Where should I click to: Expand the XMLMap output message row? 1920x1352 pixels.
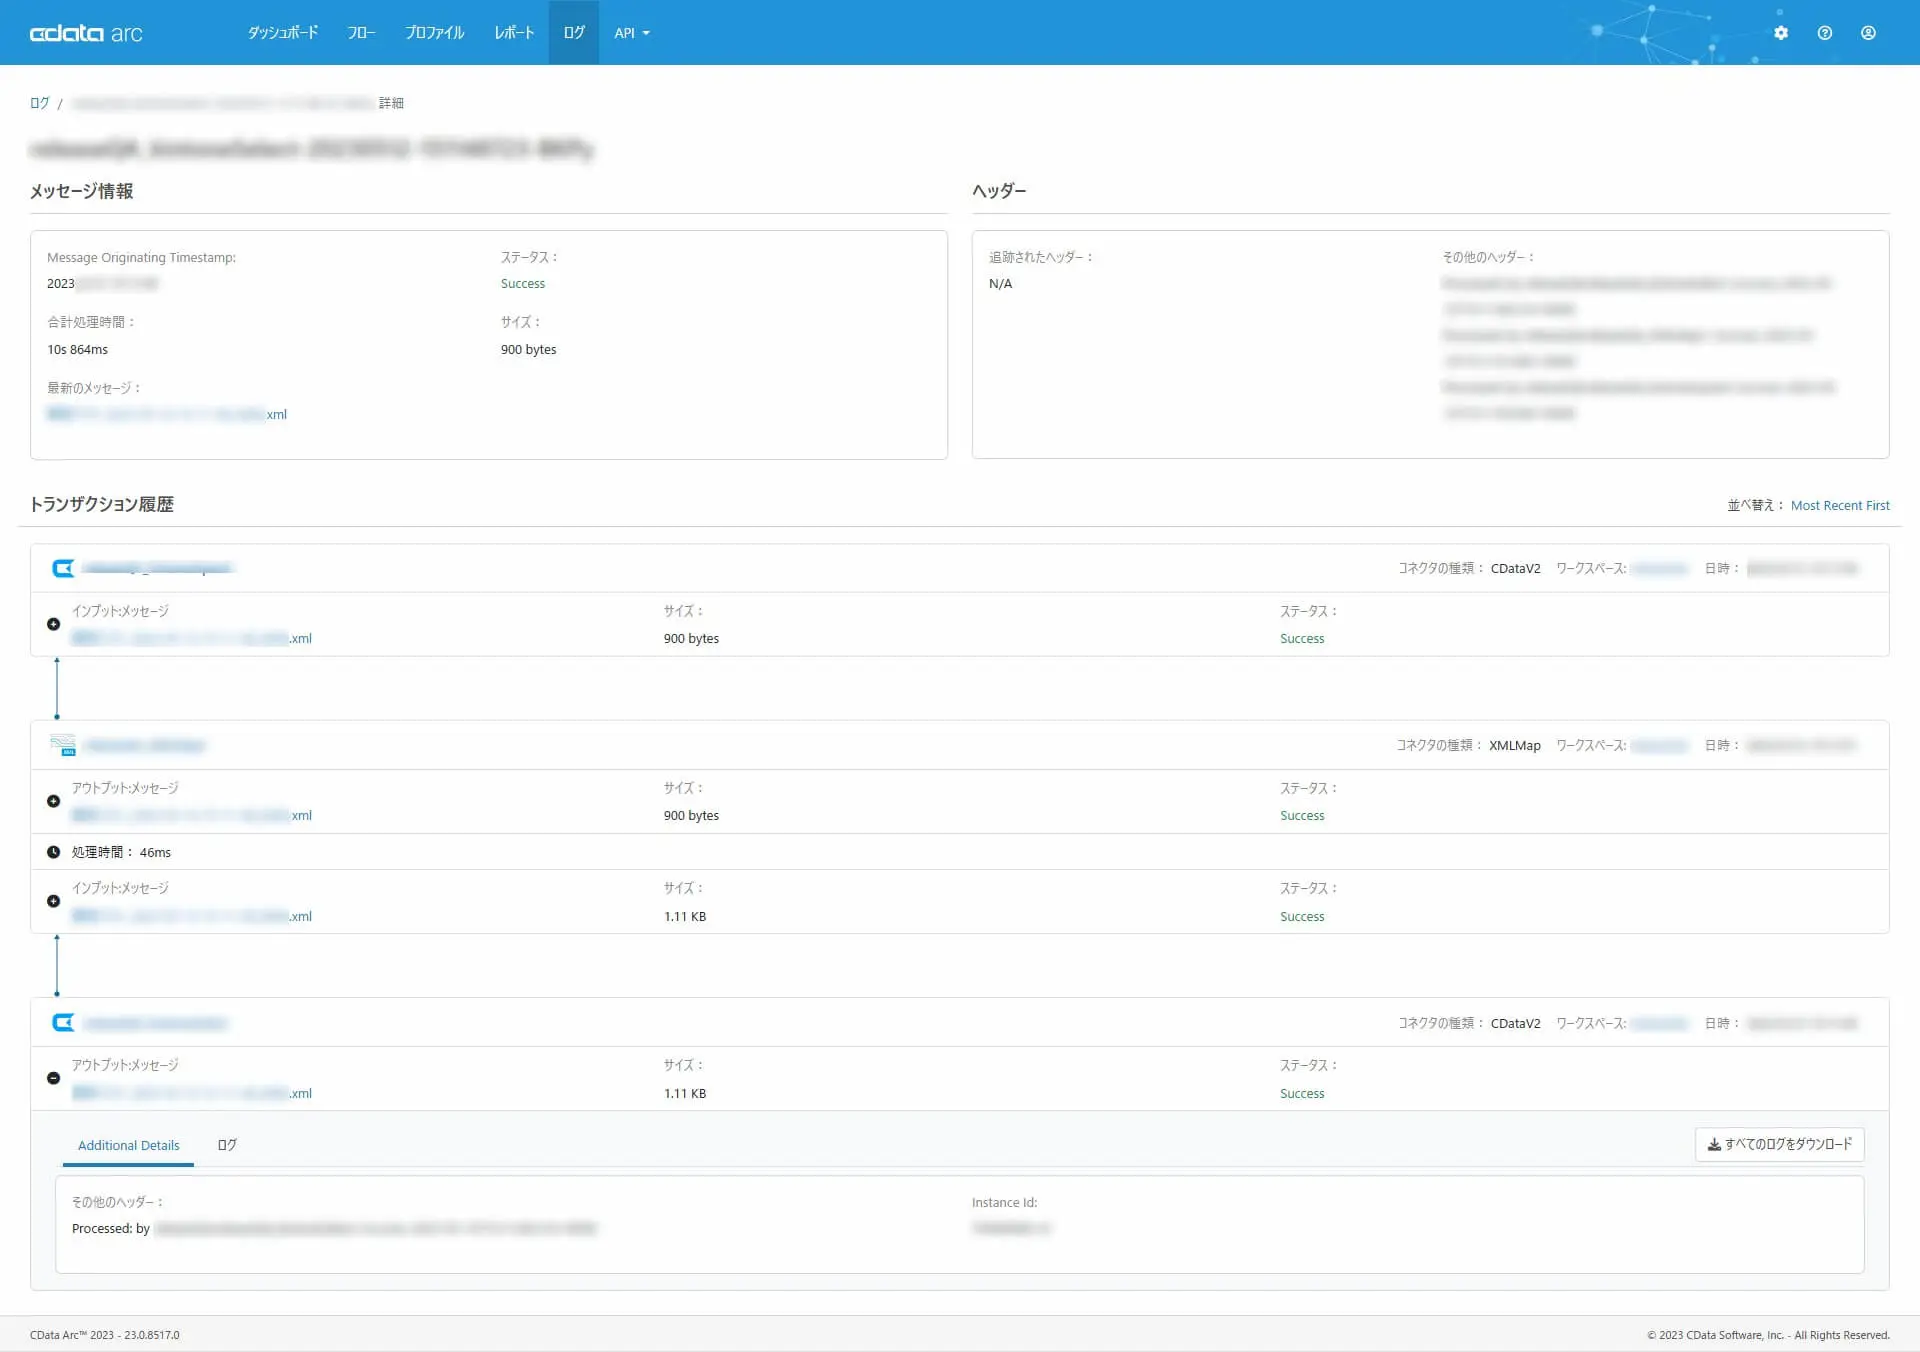click(x=54, y=801)
